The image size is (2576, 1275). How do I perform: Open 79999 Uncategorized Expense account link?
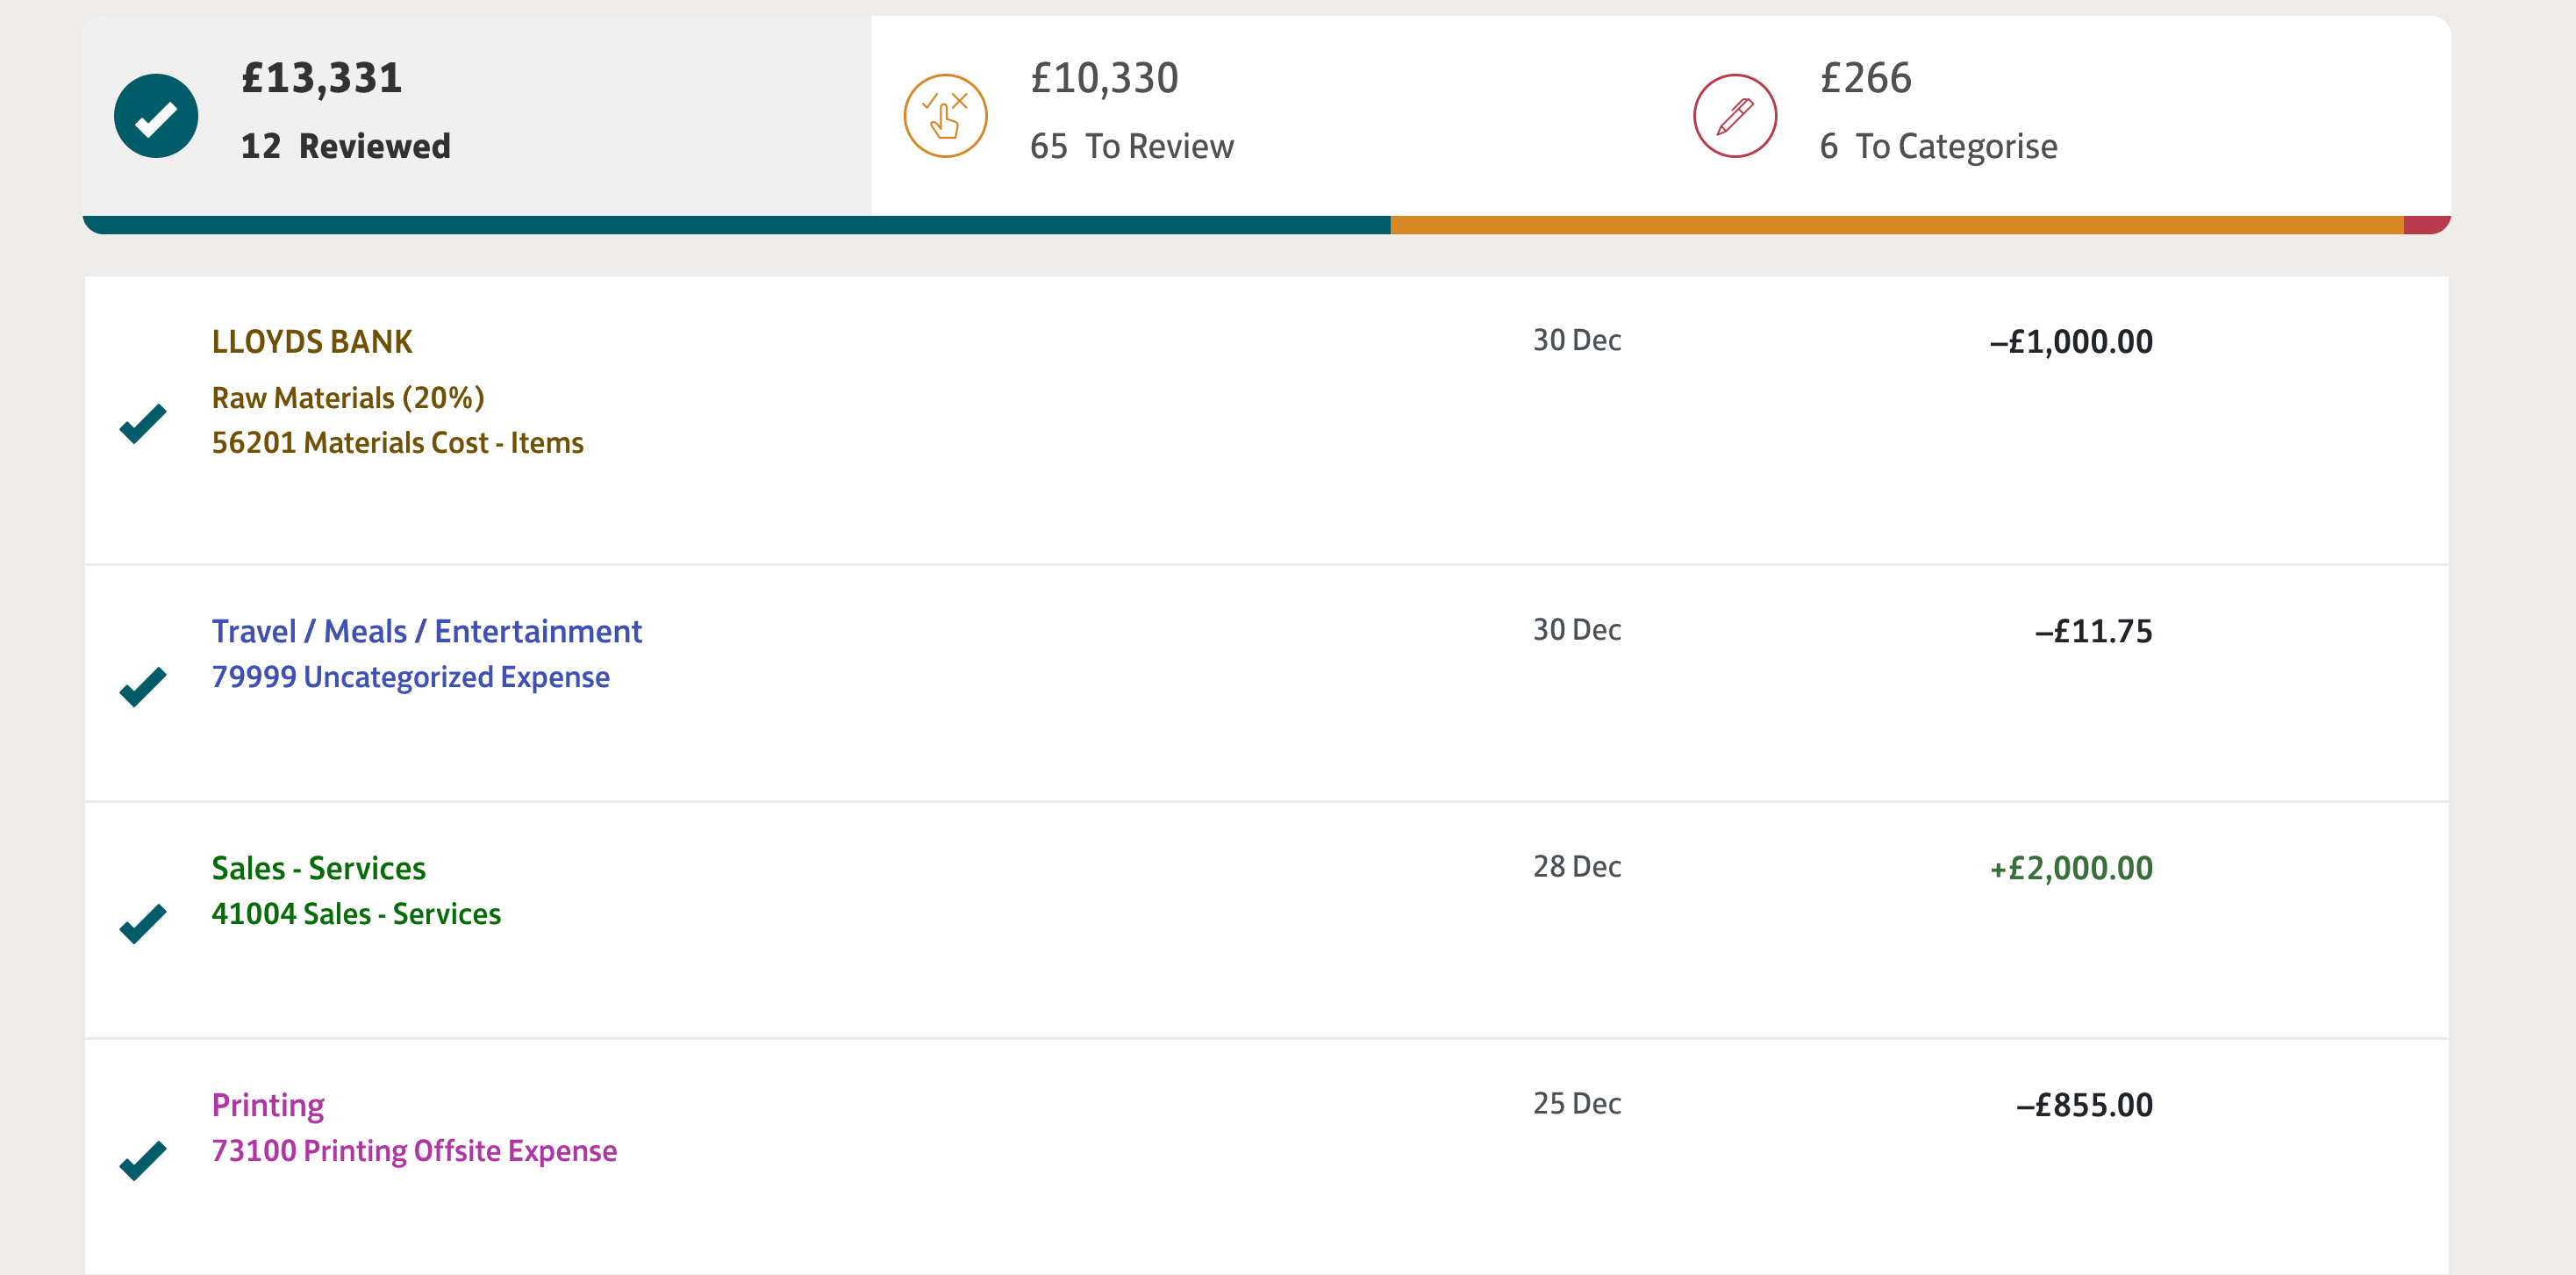point(410,677)
